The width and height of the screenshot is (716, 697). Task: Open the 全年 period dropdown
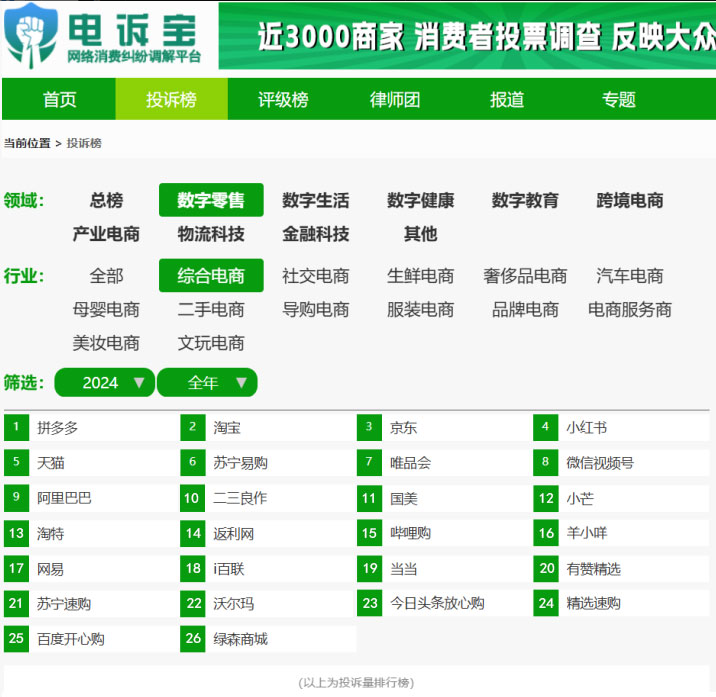click(x=207, y=382)
